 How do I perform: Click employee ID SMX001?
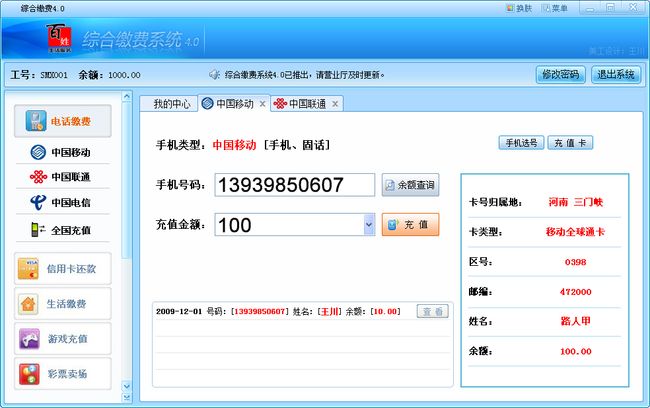tap(54, 75)
